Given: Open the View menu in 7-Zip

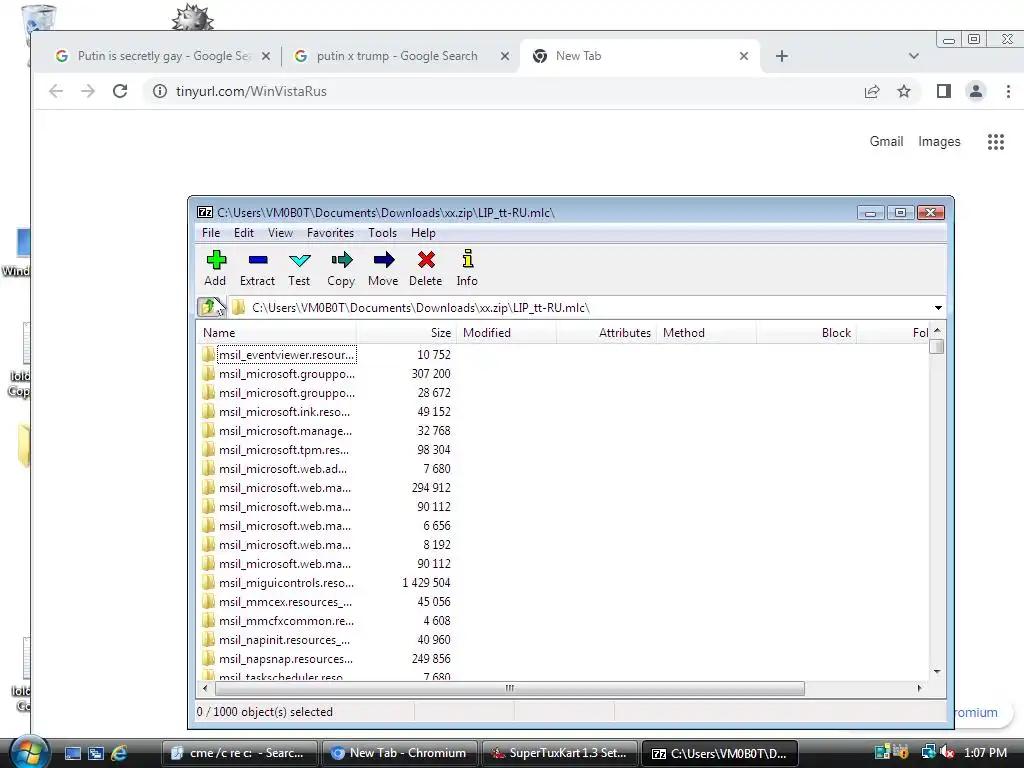Looking at the screenshot, I should pyautogui.click(x=280, y=233).
